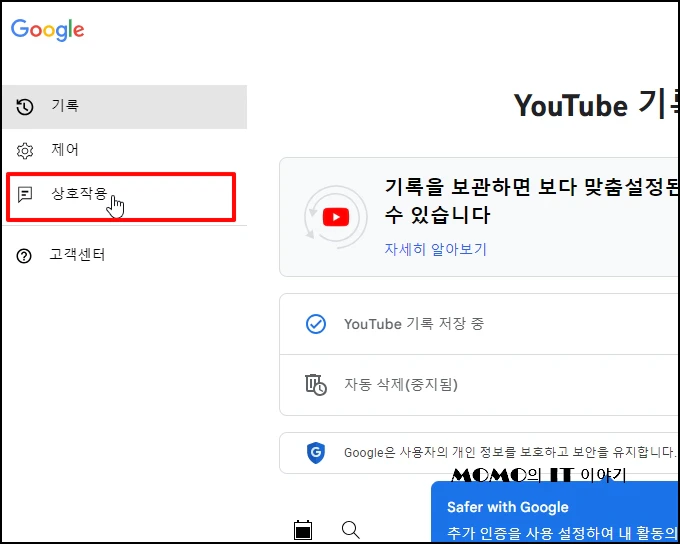
Task: Open the 기록 history sidebar item
Action: coord(125,107)
